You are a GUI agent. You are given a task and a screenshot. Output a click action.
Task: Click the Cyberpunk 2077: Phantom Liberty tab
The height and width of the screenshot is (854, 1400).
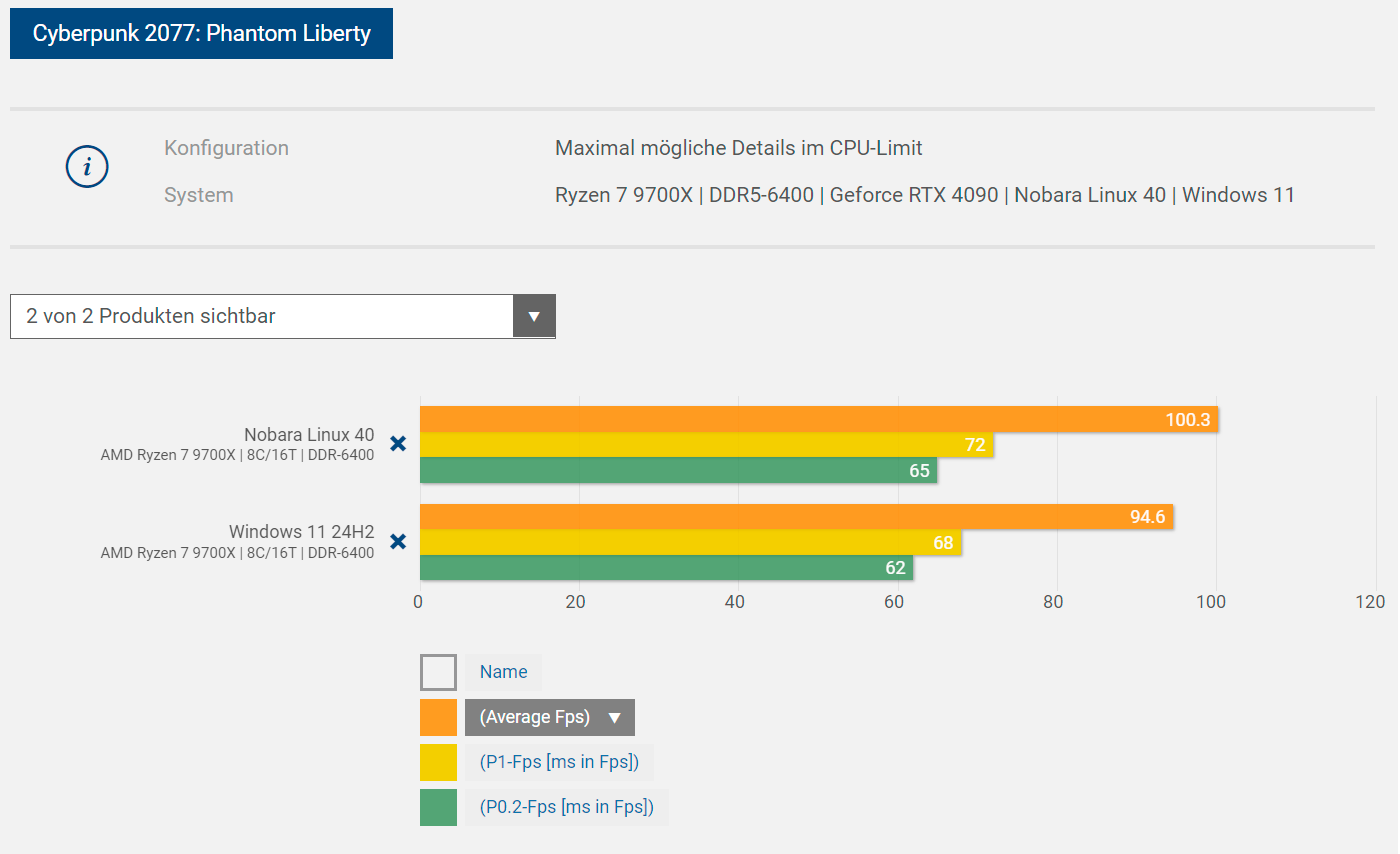coord(201,34)
